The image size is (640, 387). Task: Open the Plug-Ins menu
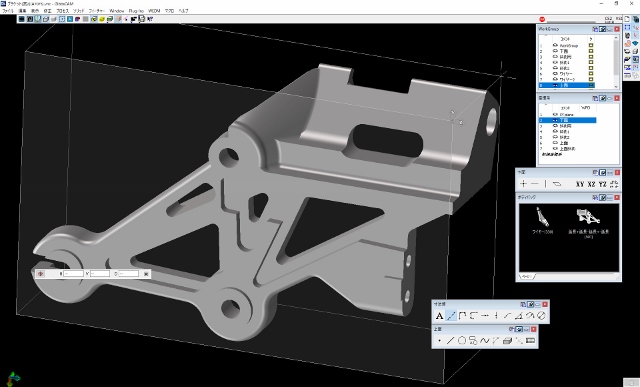tap(136, 11)
